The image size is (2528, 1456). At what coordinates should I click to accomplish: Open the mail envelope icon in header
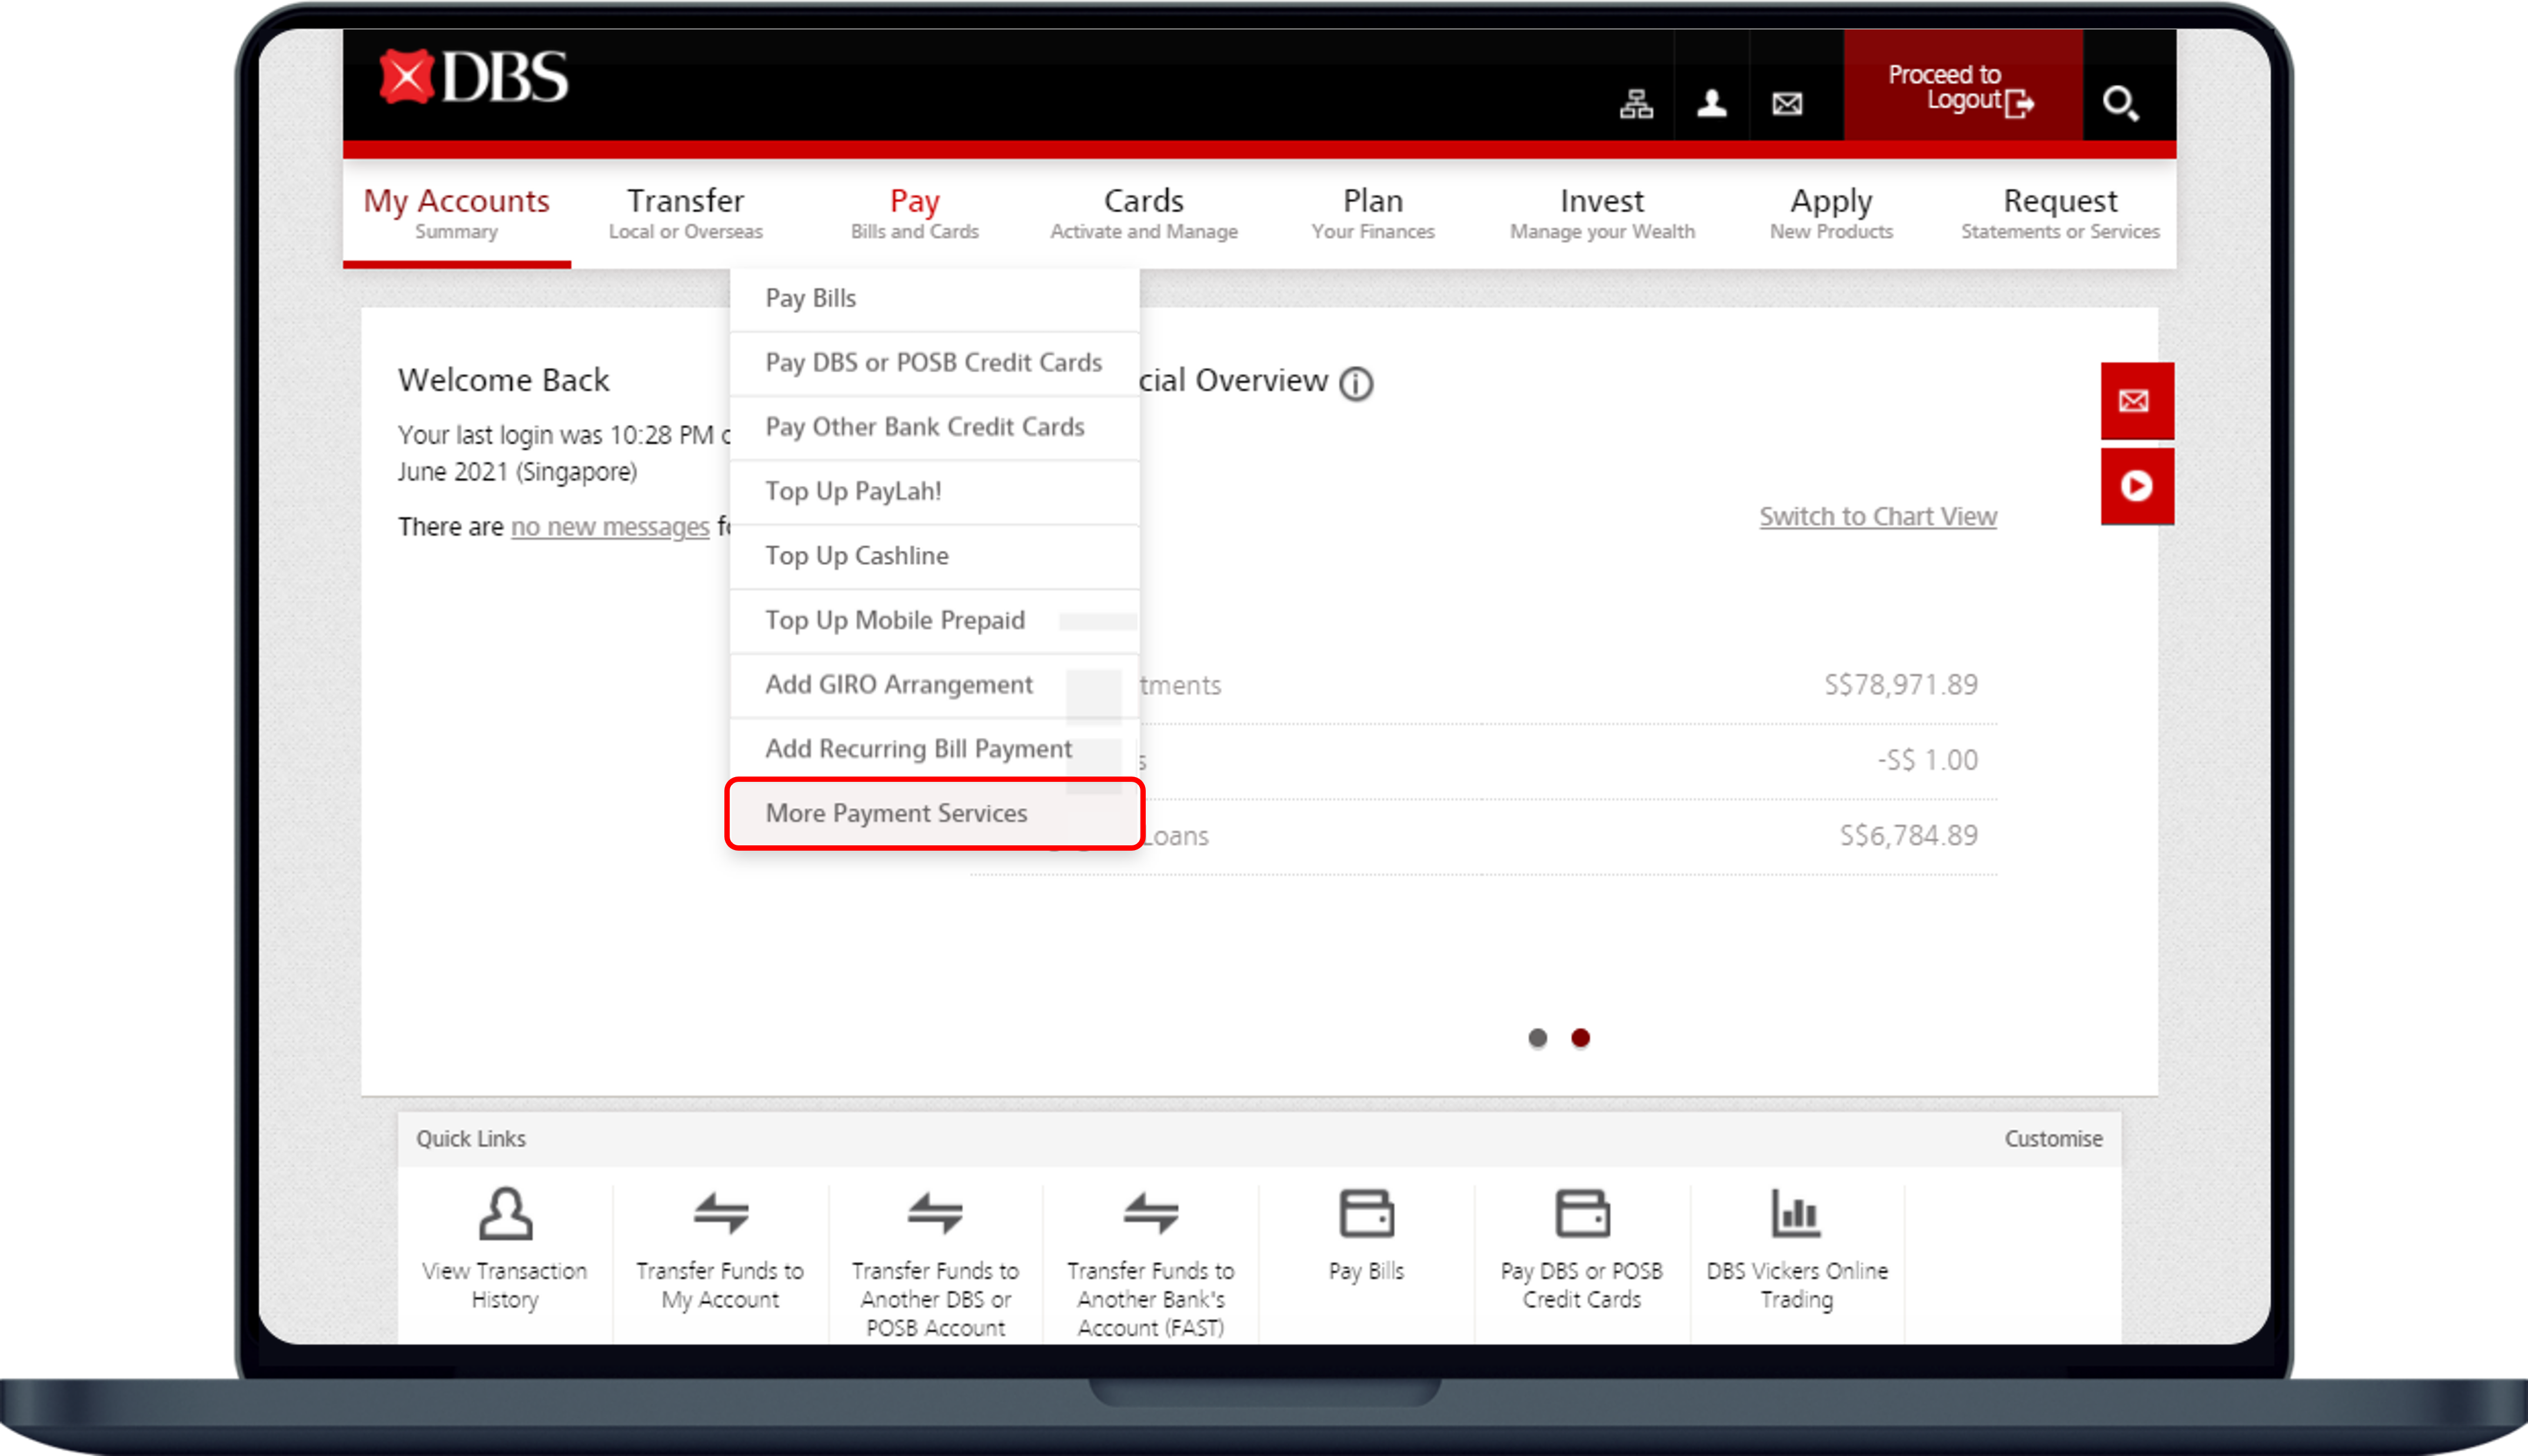point(1787,103)
